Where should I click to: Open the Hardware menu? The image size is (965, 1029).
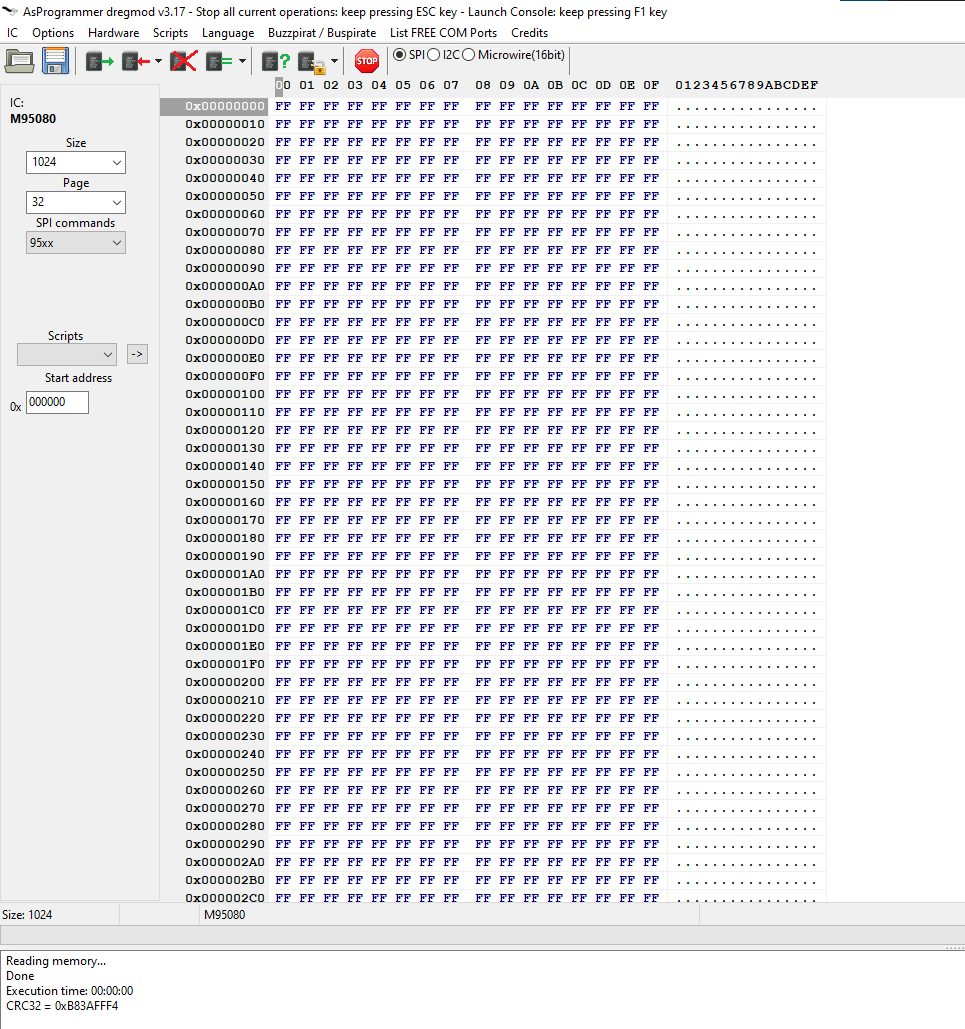[113, 33]
